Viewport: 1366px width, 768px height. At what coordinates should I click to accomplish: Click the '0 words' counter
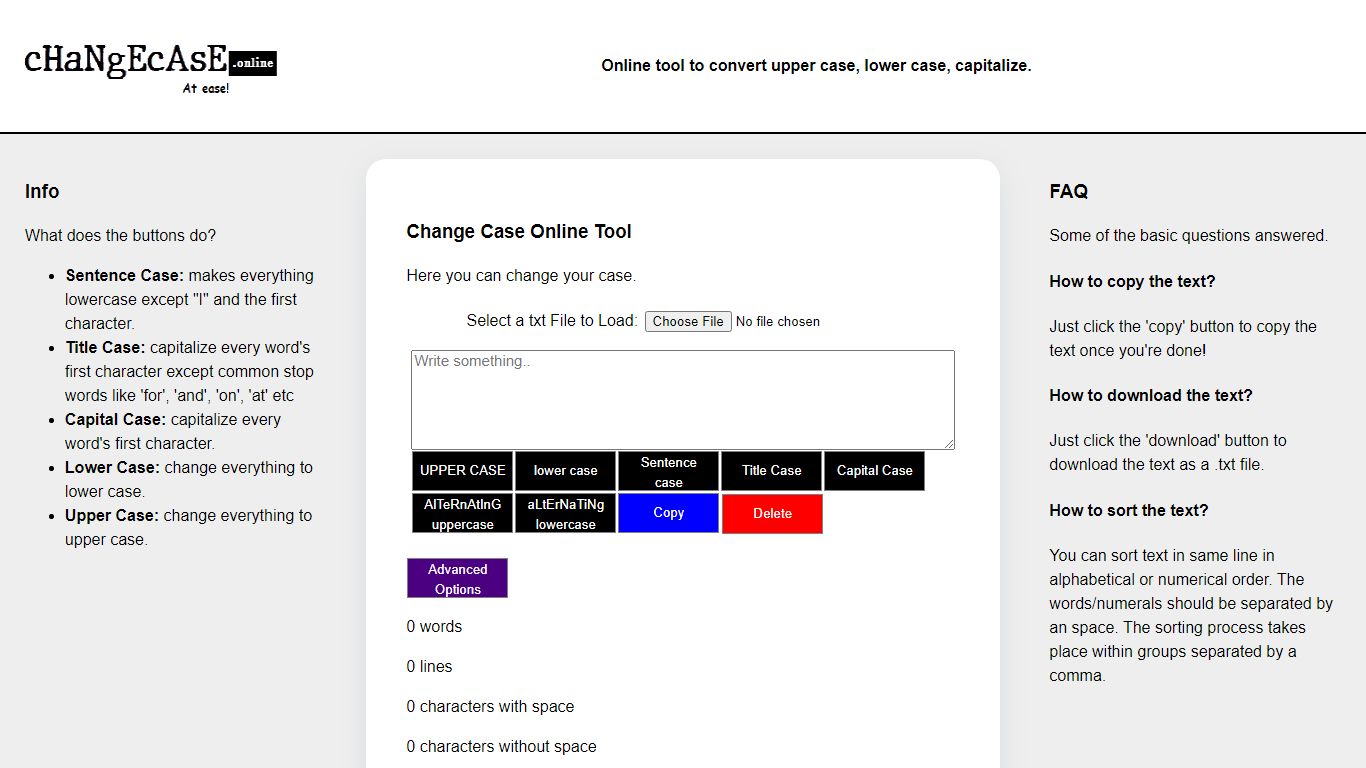coord(434,626)
